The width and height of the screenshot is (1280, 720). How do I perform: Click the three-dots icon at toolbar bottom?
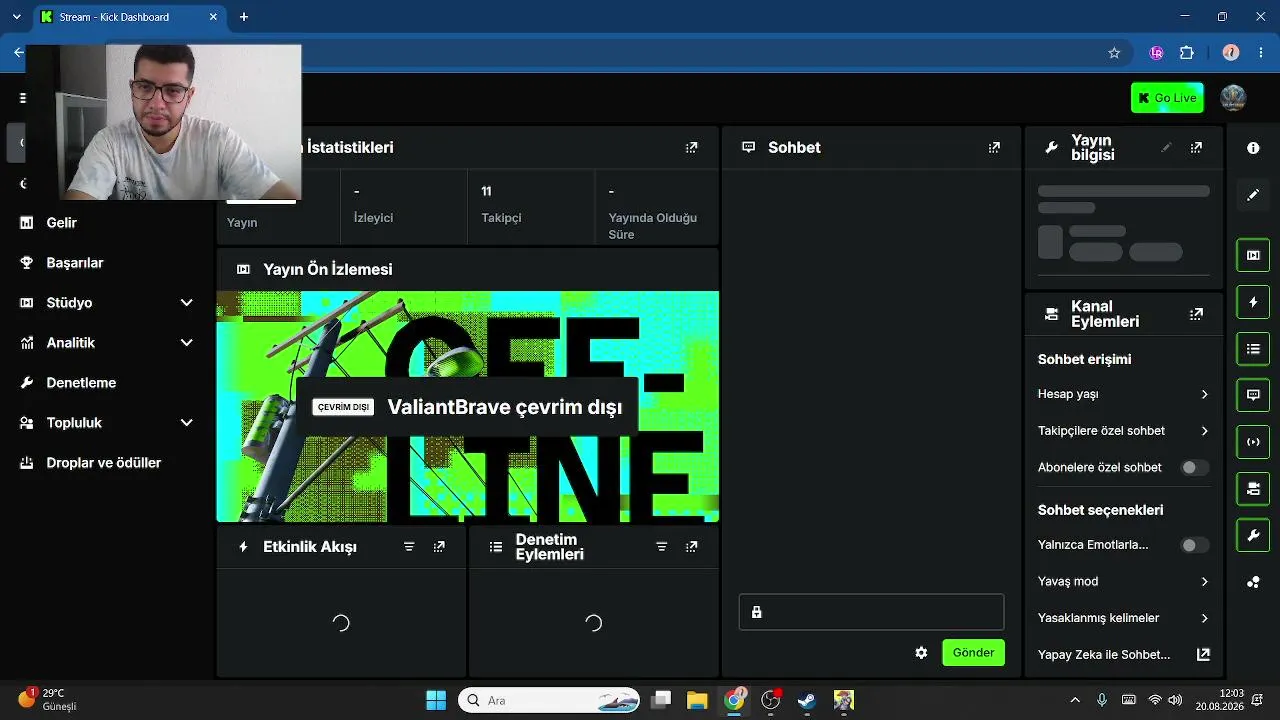(1253, 582)
